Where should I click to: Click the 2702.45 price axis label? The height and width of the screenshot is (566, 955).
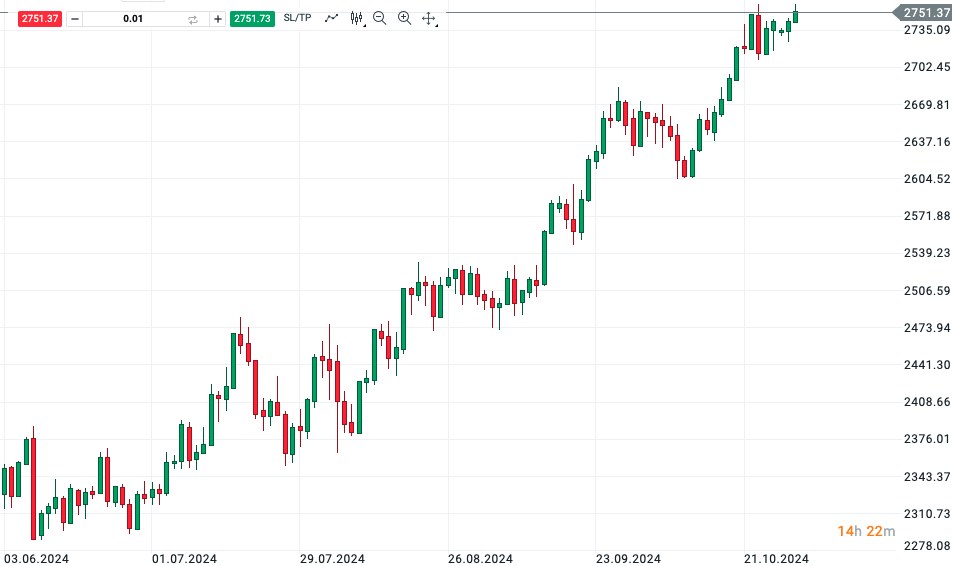(x=927, y=67)
